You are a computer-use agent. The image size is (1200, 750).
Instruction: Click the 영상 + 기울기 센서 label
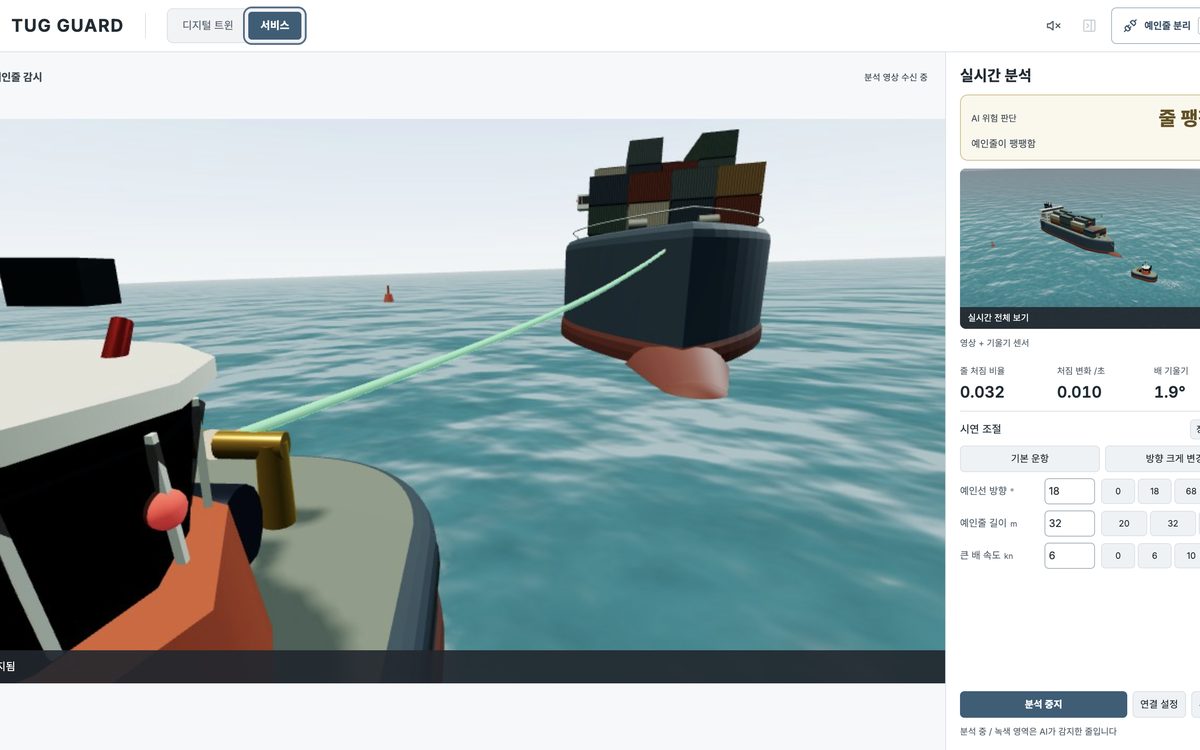[x=995, y=343]
